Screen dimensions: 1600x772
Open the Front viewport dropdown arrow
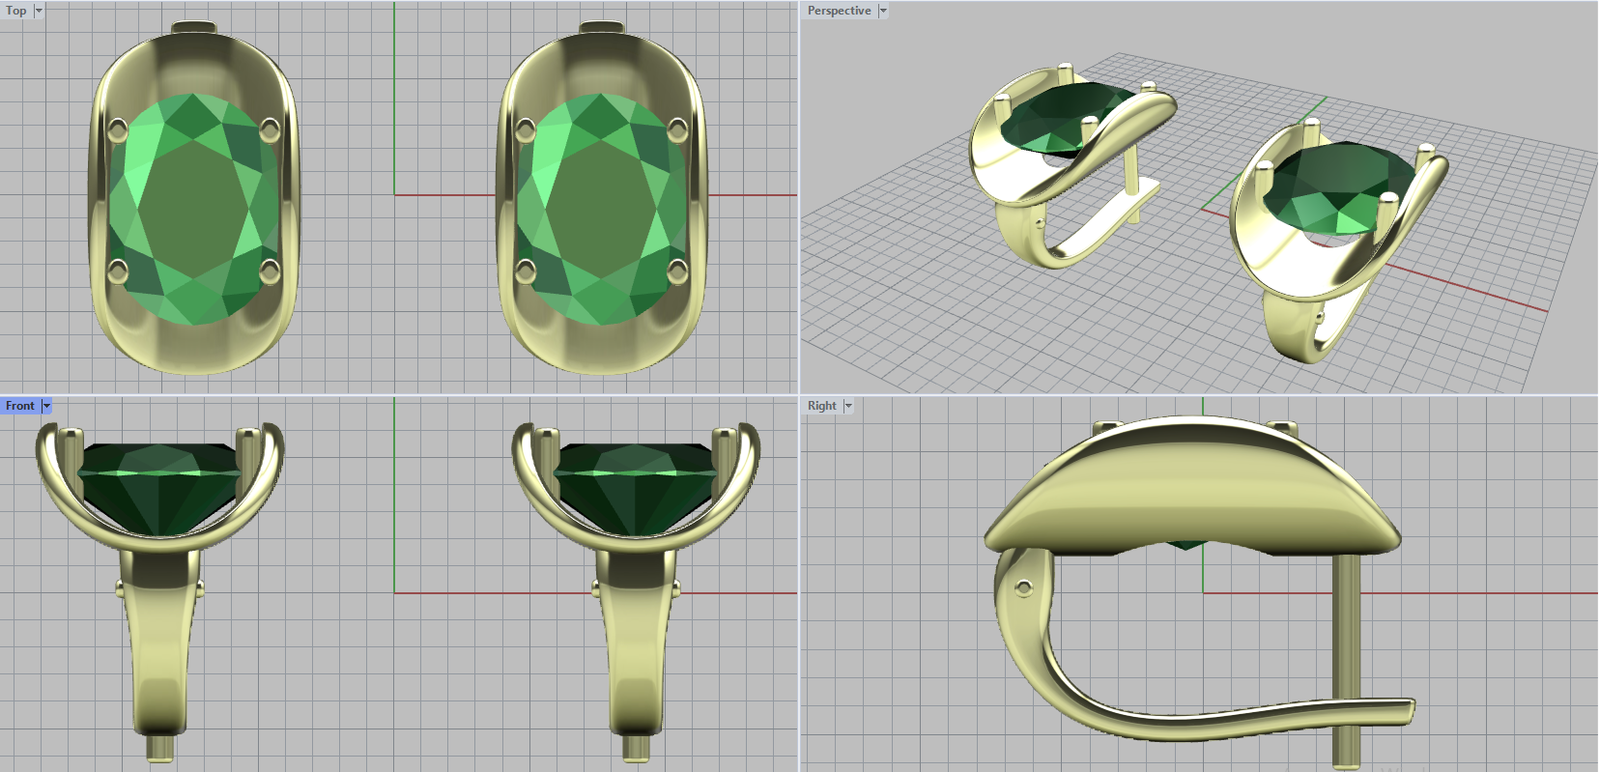[46, 406]
